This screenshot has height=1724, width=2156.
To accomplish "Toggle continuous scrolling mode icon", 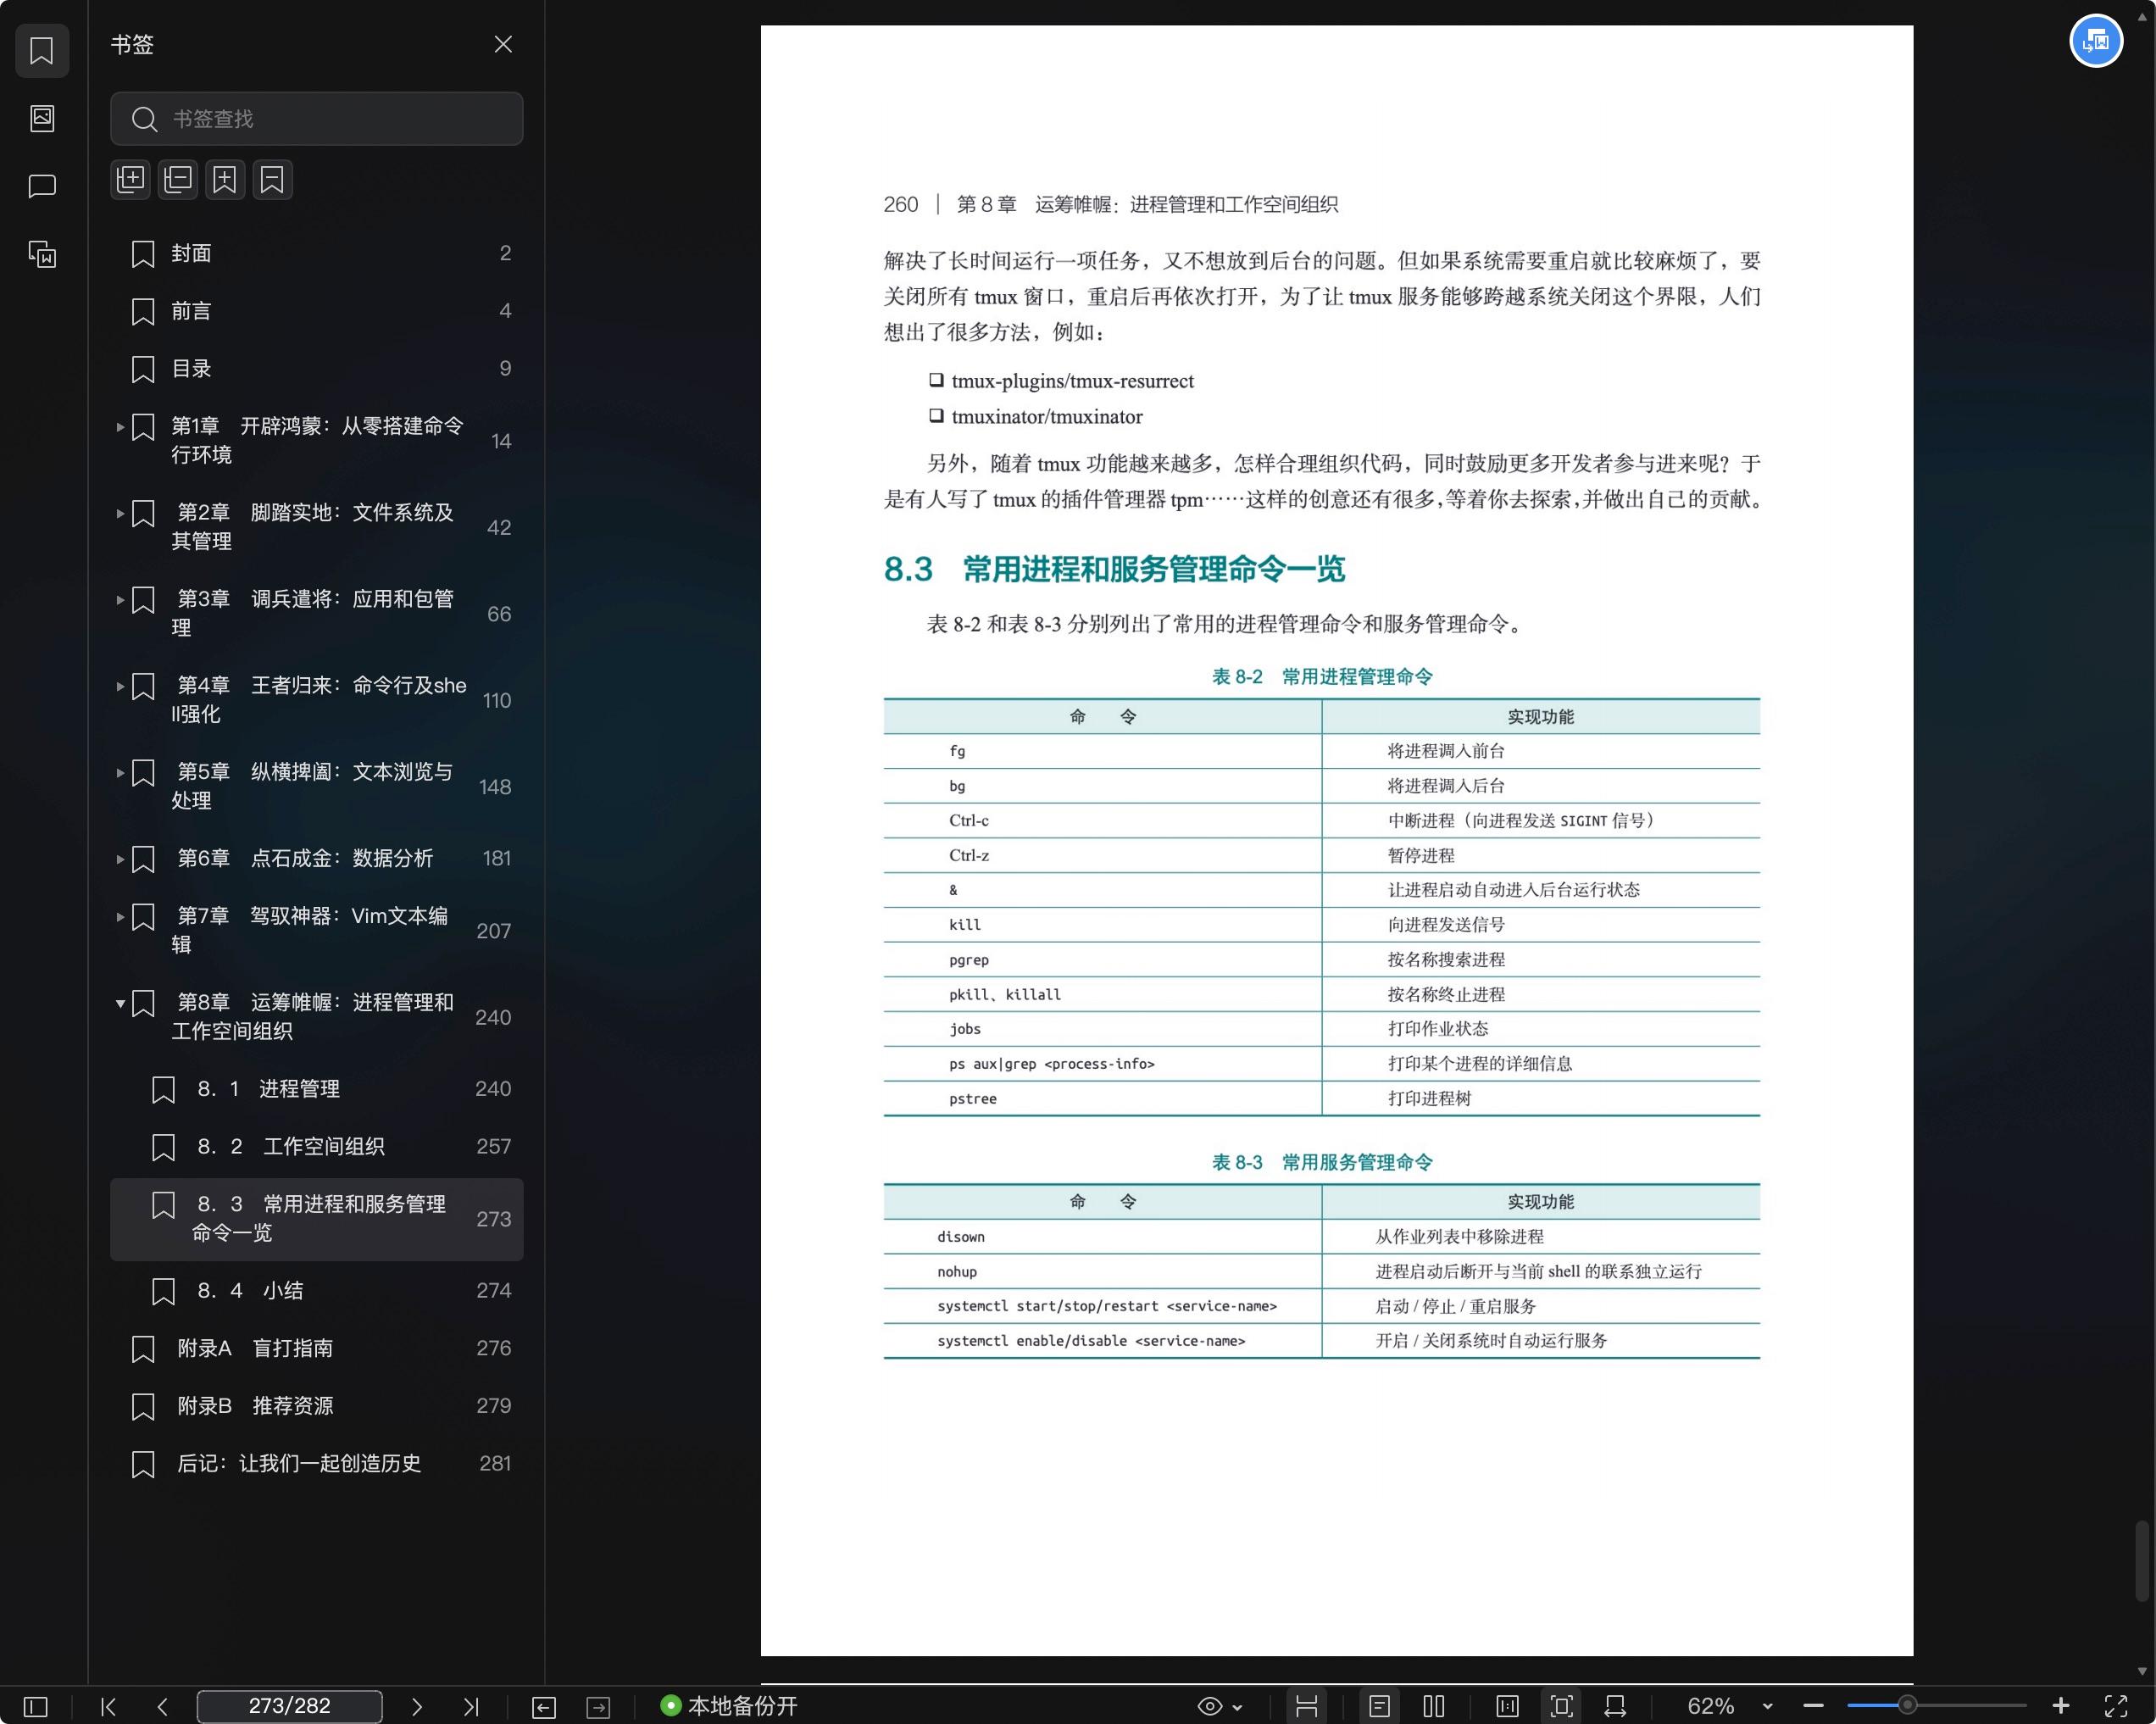I will (1306, 1706).
